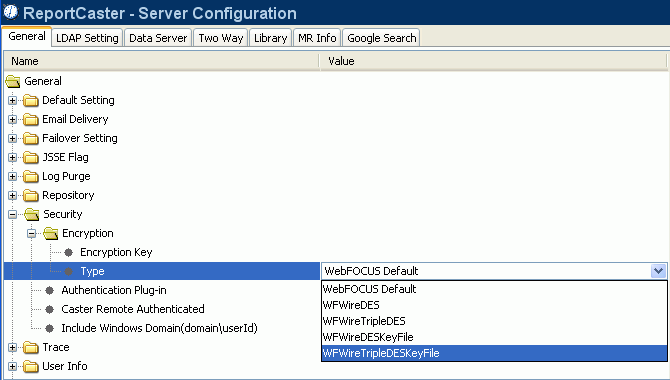
Task: Switch to the Data Server tab
Action: coord(158,38)
